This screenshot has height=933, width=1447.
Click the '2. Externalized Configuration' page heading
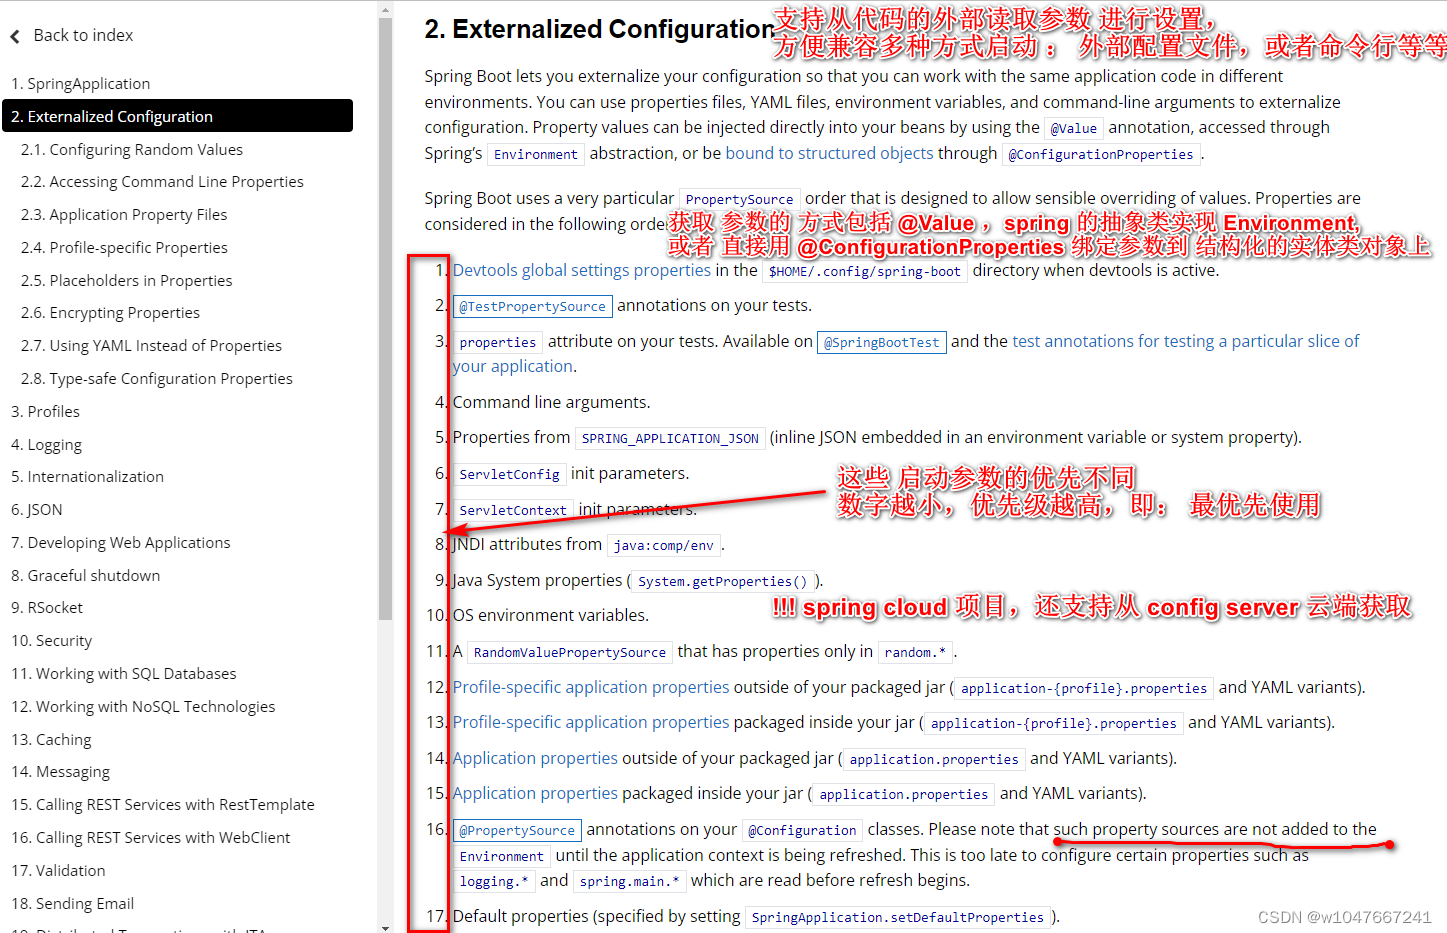click(x=599, y=29)
